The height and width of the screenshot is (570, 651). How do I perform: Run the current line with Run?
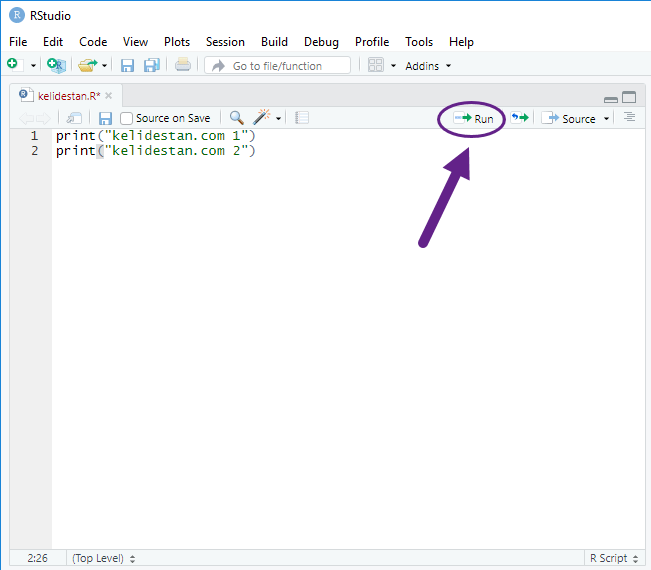click(x=473, y=119)
